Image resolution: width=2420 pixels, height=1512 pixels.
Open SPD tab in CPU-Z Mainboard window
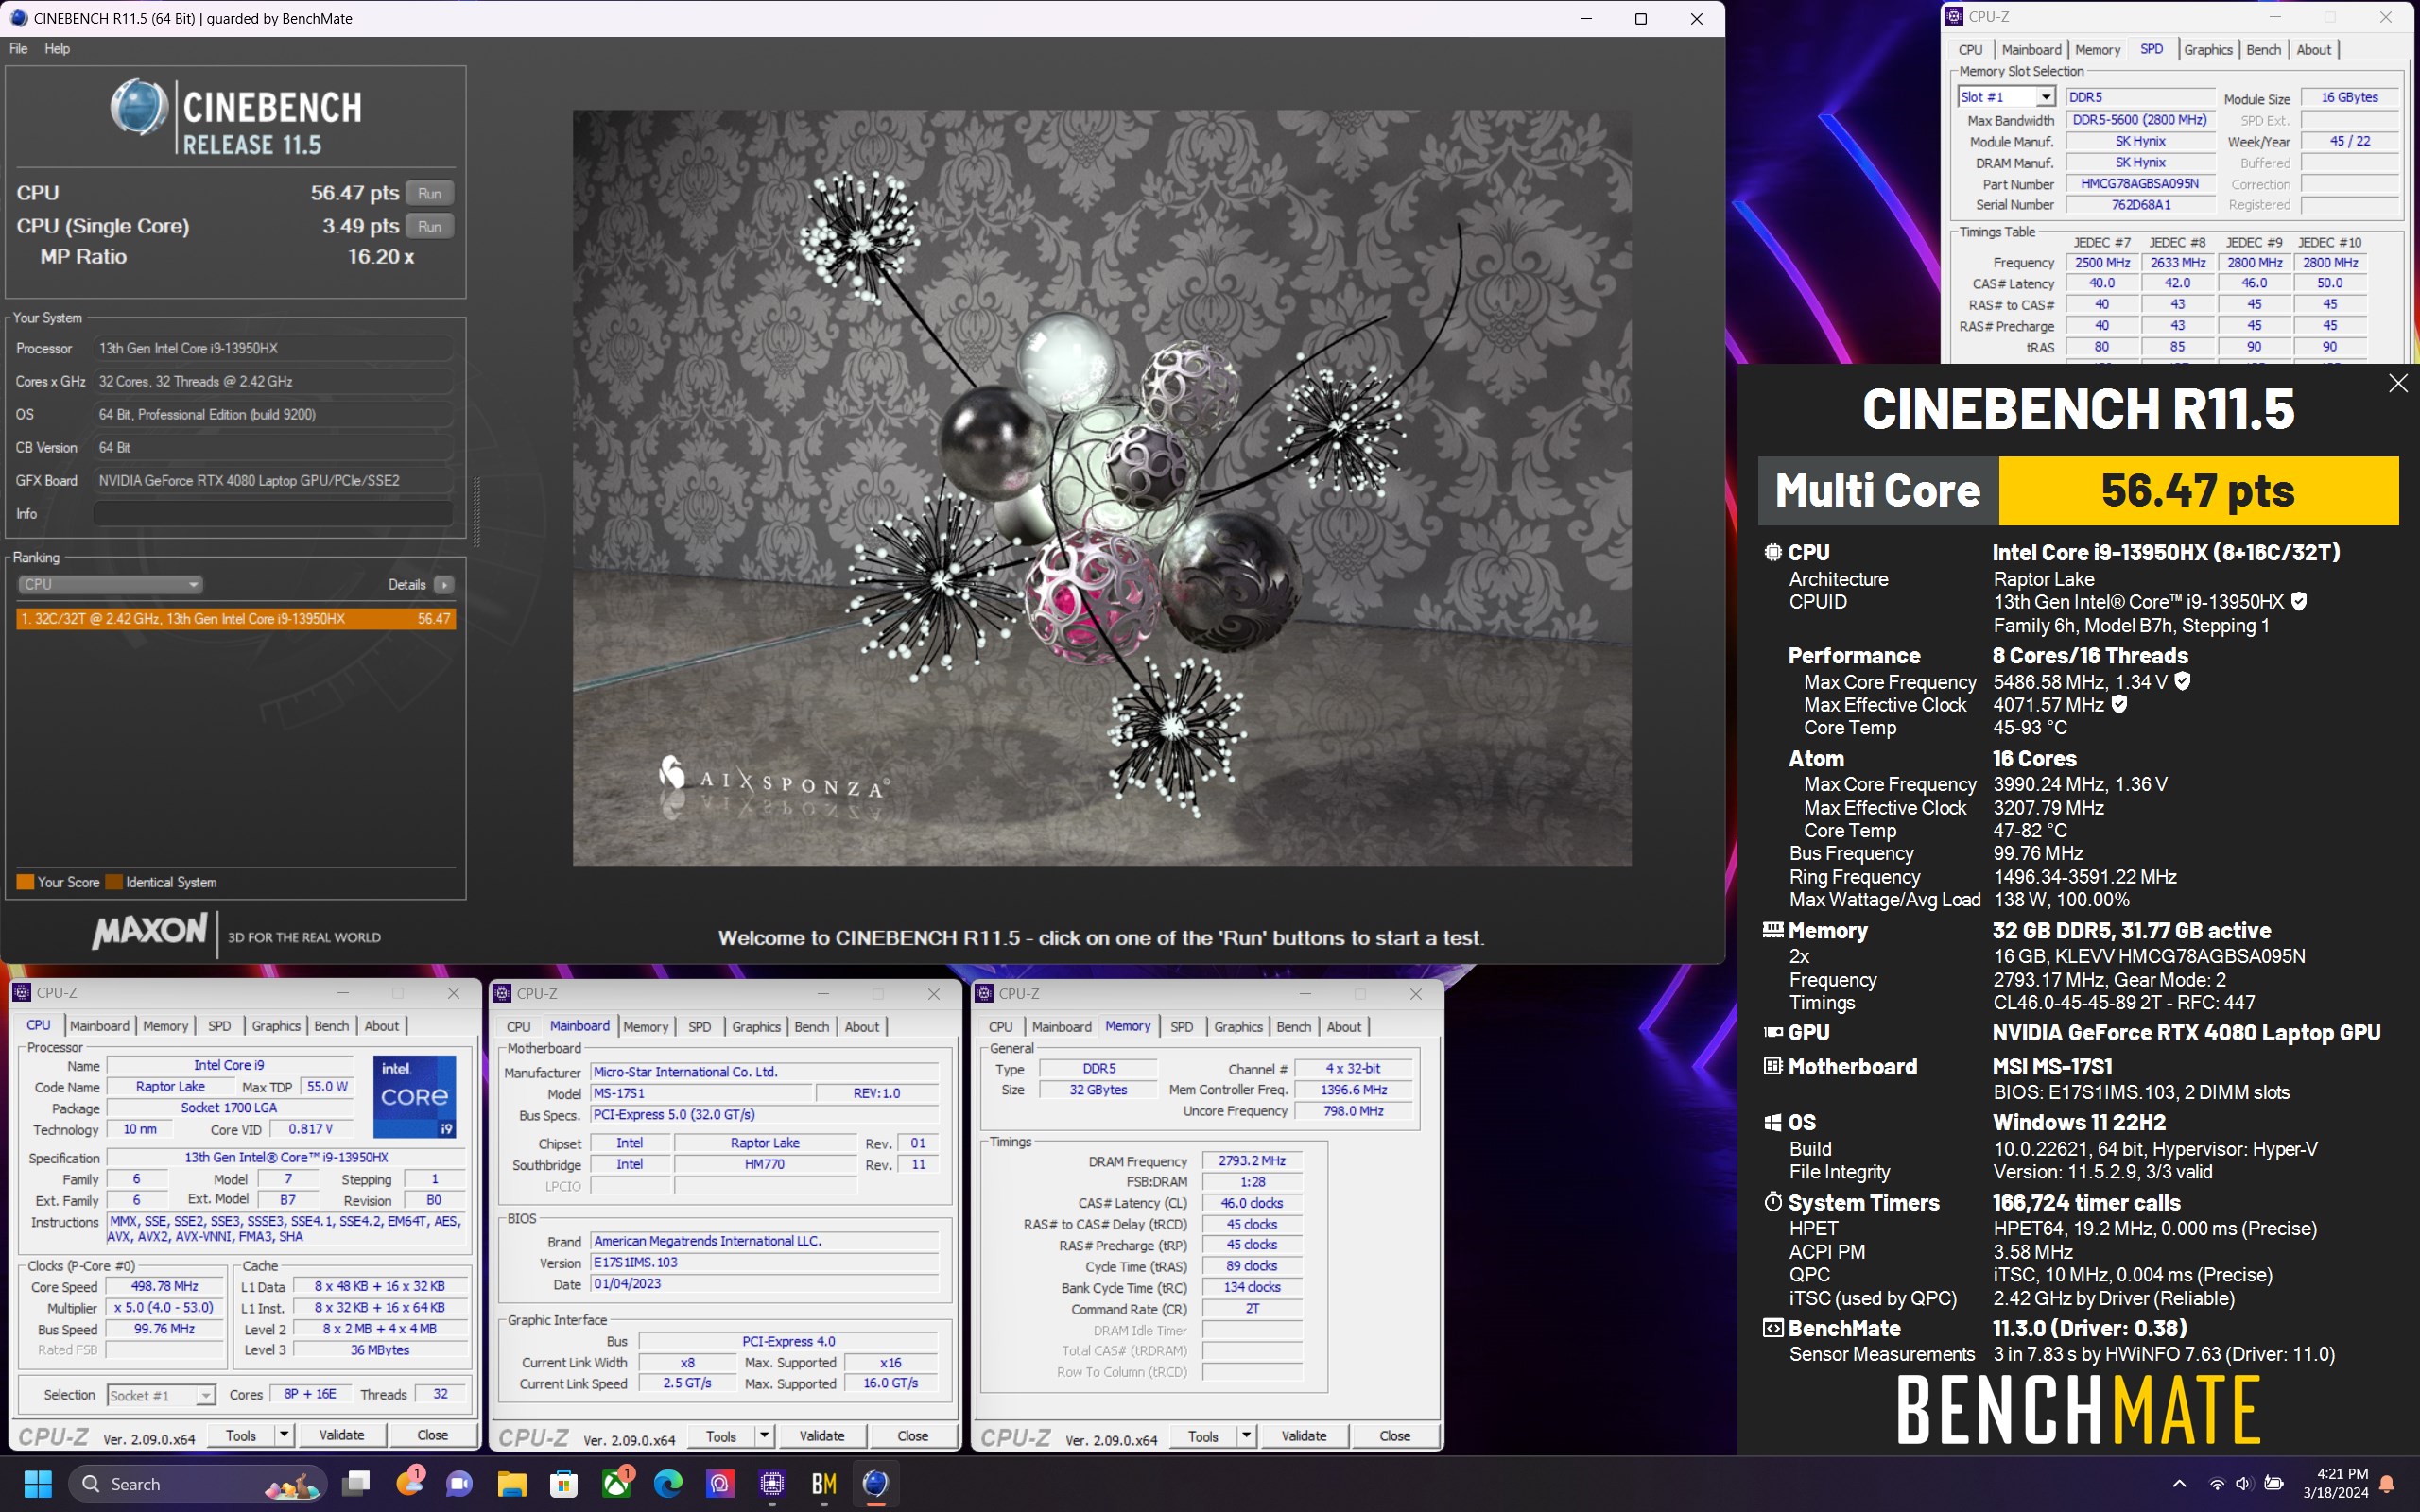(x=700, y=1027)
